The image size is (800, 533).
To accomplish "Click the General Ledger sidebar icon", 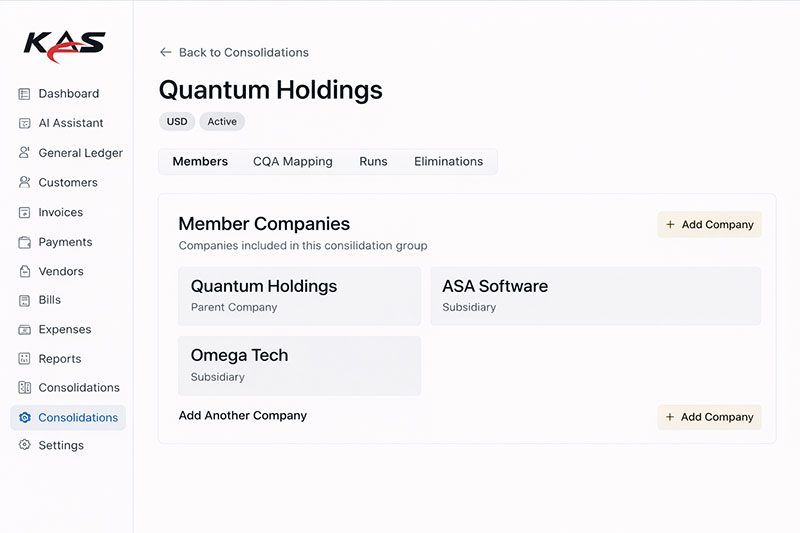I will pos(25,153).
